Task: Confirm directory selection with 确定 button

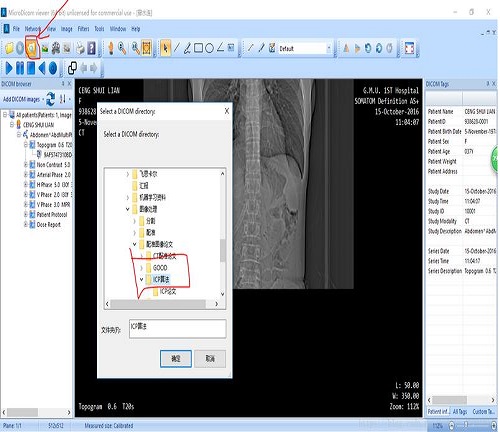Action: pyautogui.click(x=176, y=359)
